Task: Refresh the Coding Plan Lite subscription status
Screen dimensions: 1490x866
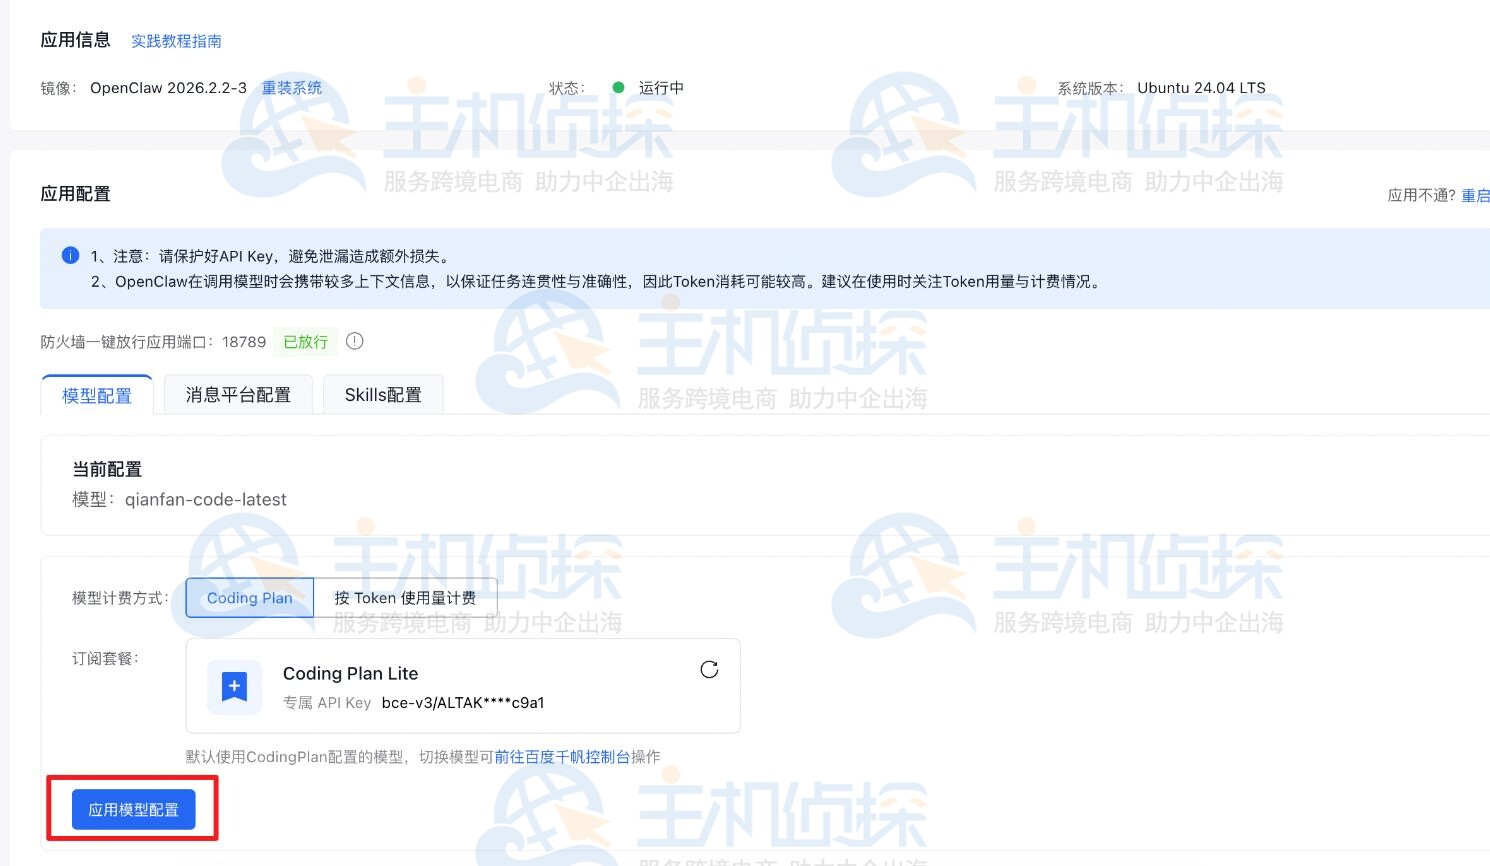Action: (709, 670)
